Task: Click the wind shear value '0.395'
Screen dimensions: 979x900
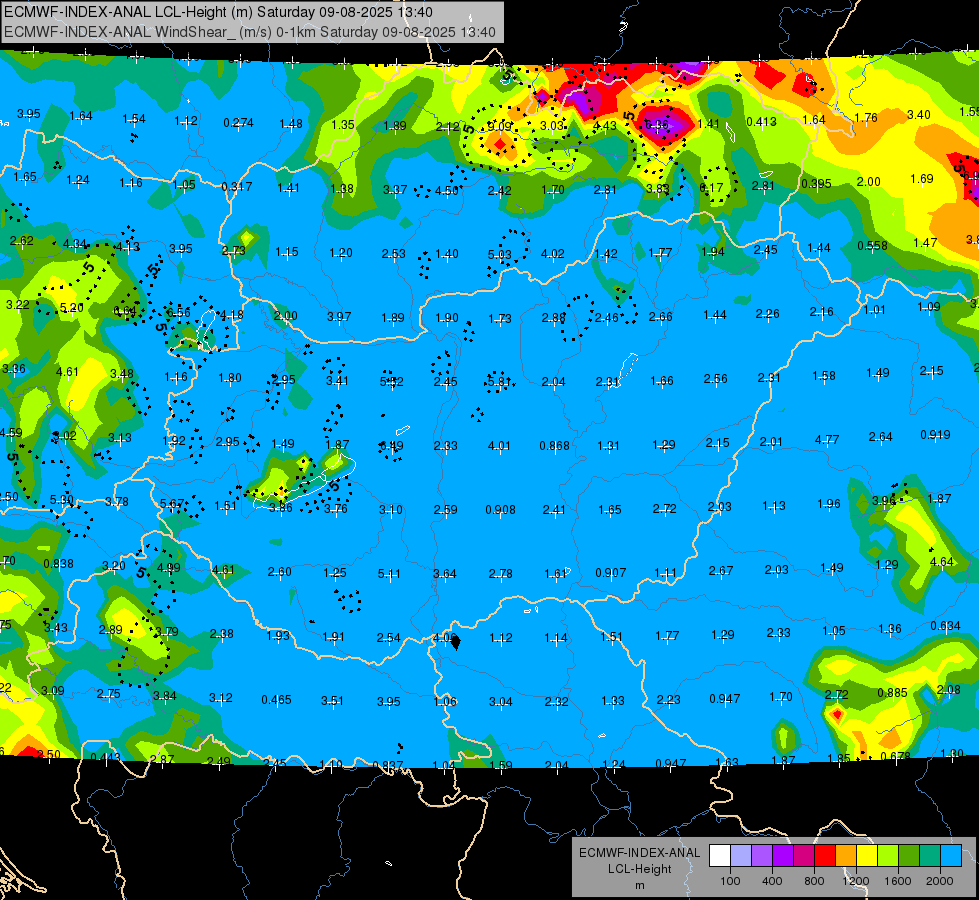Action: coord(816,184)
